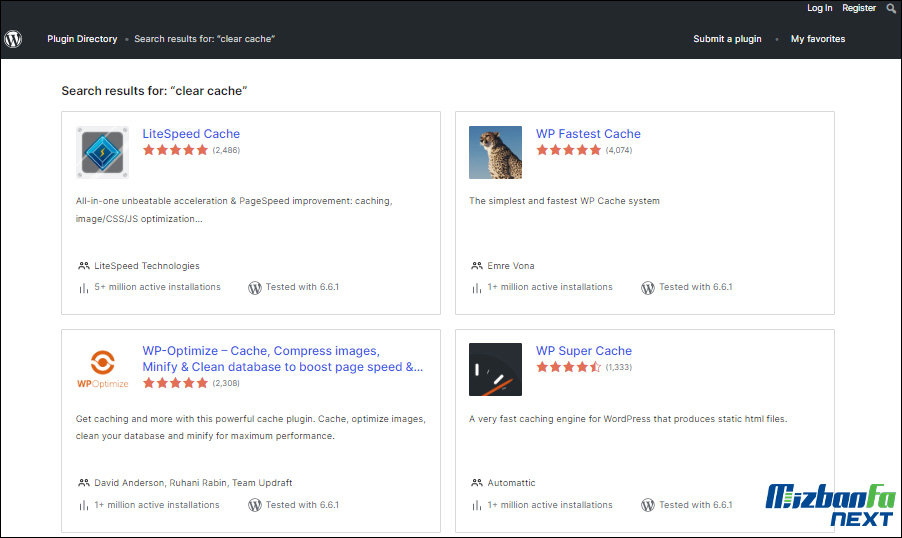Click the WP Fastest Cache cheetah thumbnail

(495, 152)
